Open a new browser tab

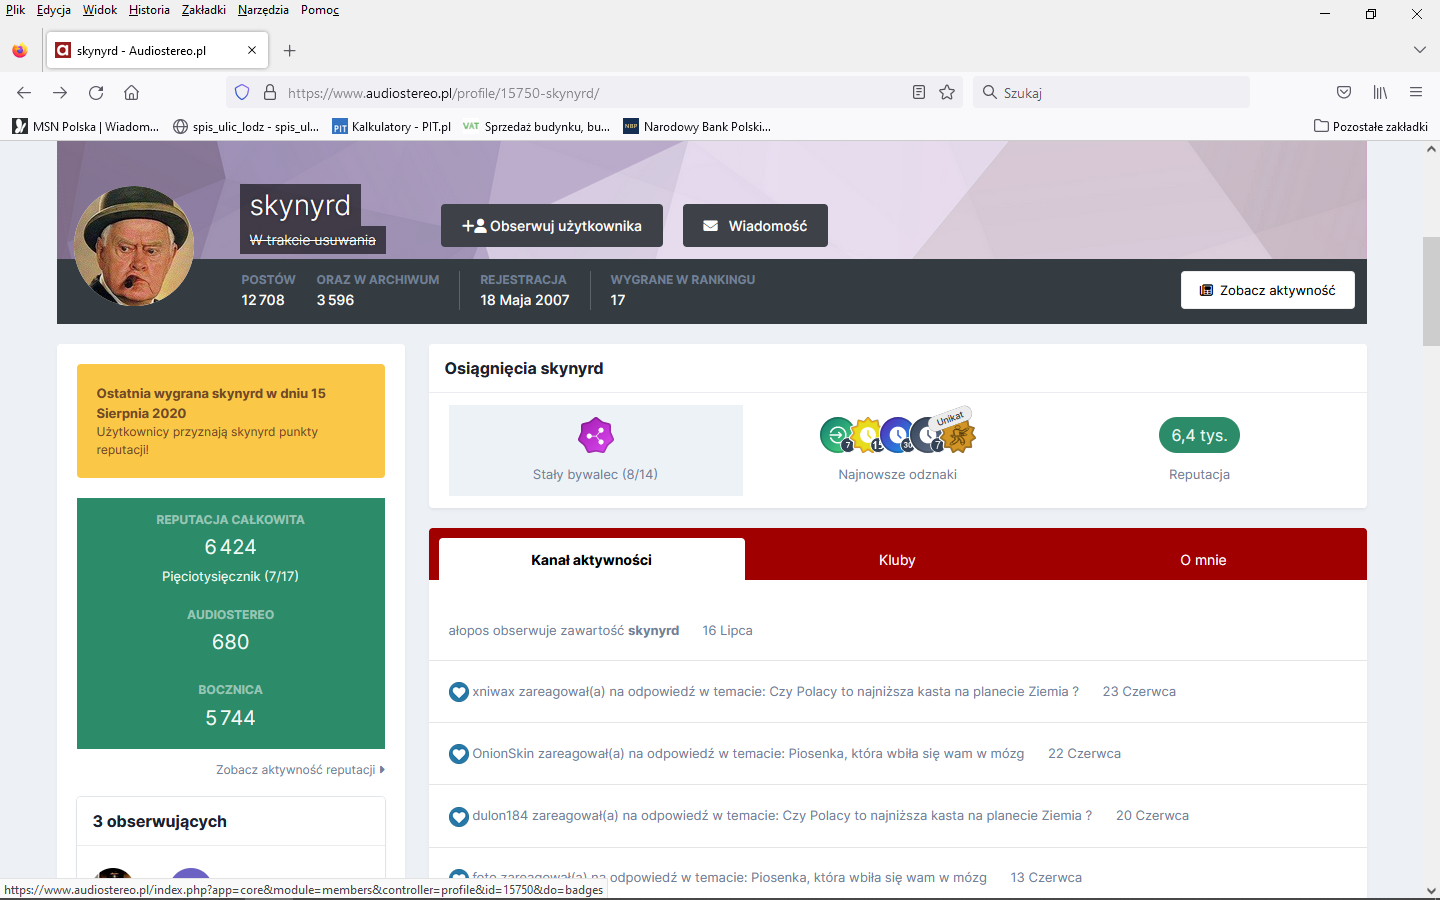pyautogui.click(x=289, y=51)
